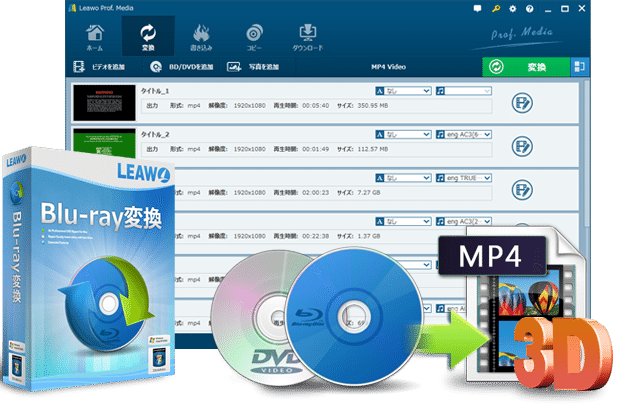The width and height of the screenshot is (618, 415).
Task: Click the picture icon of 写真を追加
Action: (234, 67)
